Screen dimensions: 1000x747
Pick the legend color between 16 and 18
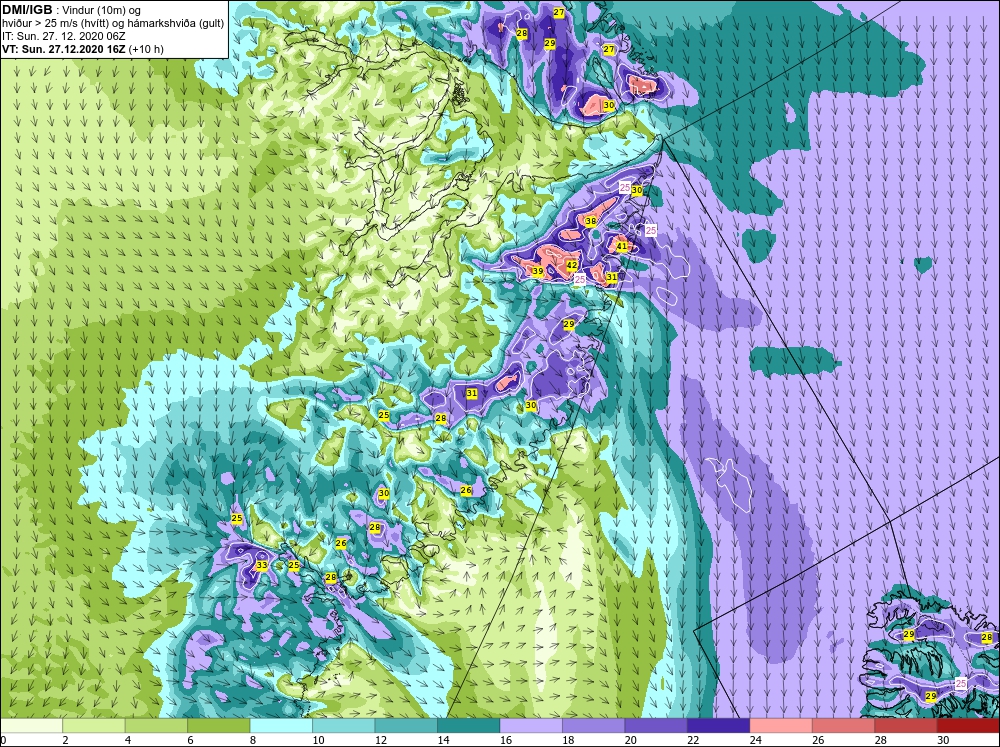coord(531,726)
